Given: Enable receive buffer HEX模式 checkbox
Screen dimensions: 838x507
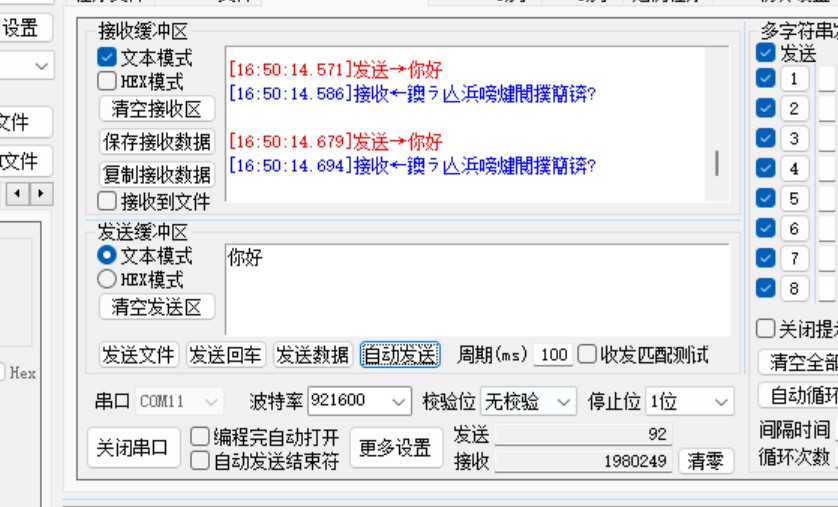Looking at the screenshot, I should [x=107, y=81].
